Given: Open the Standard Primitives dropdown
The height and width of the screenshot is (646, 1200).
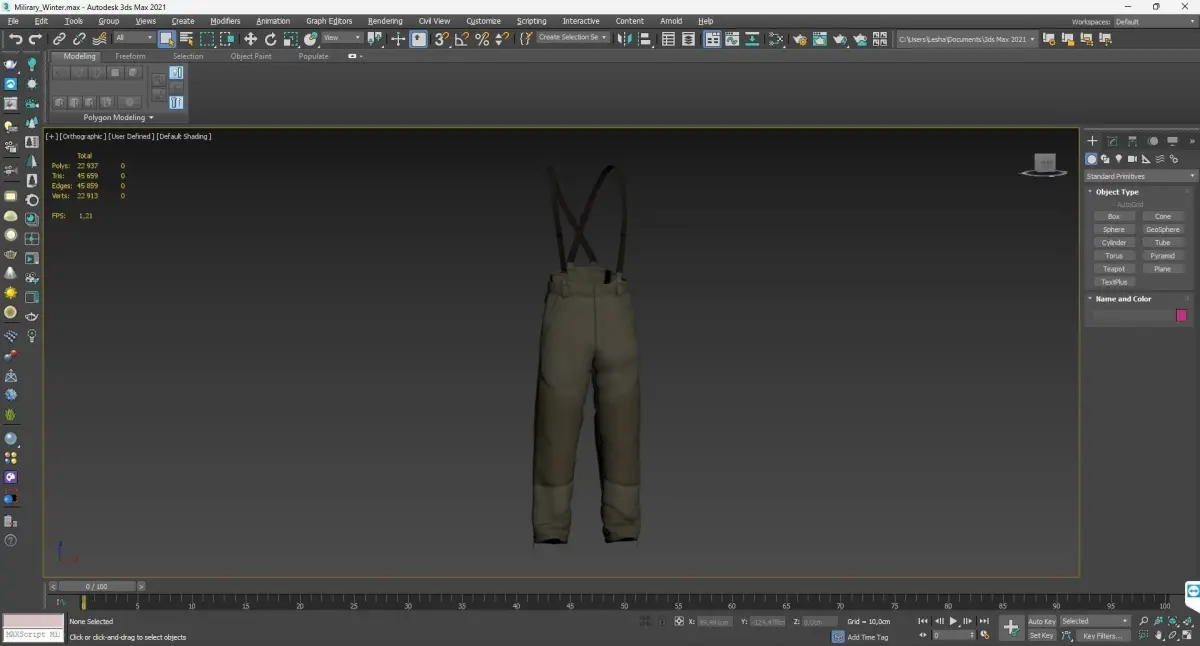Looking at the screenshot, I should coord(1140,176).
